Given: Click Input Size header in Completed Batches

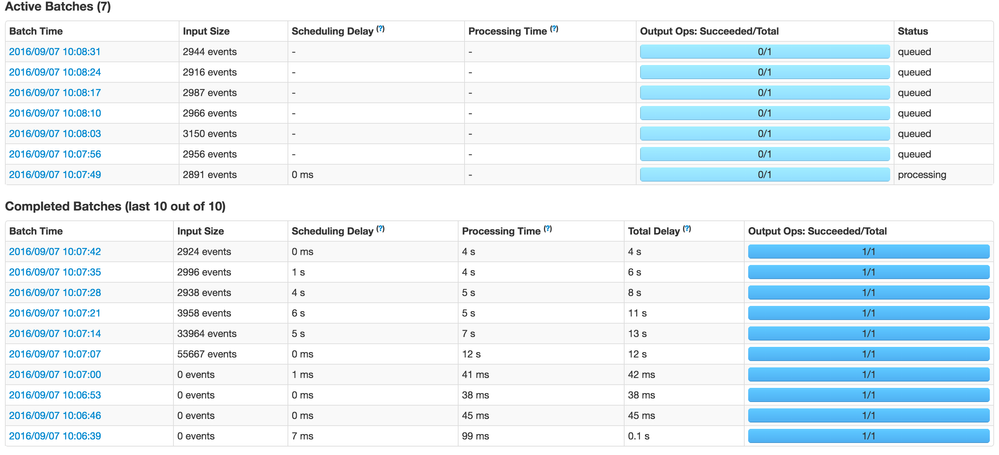Looking at the screenshot, I should point(201,231).
